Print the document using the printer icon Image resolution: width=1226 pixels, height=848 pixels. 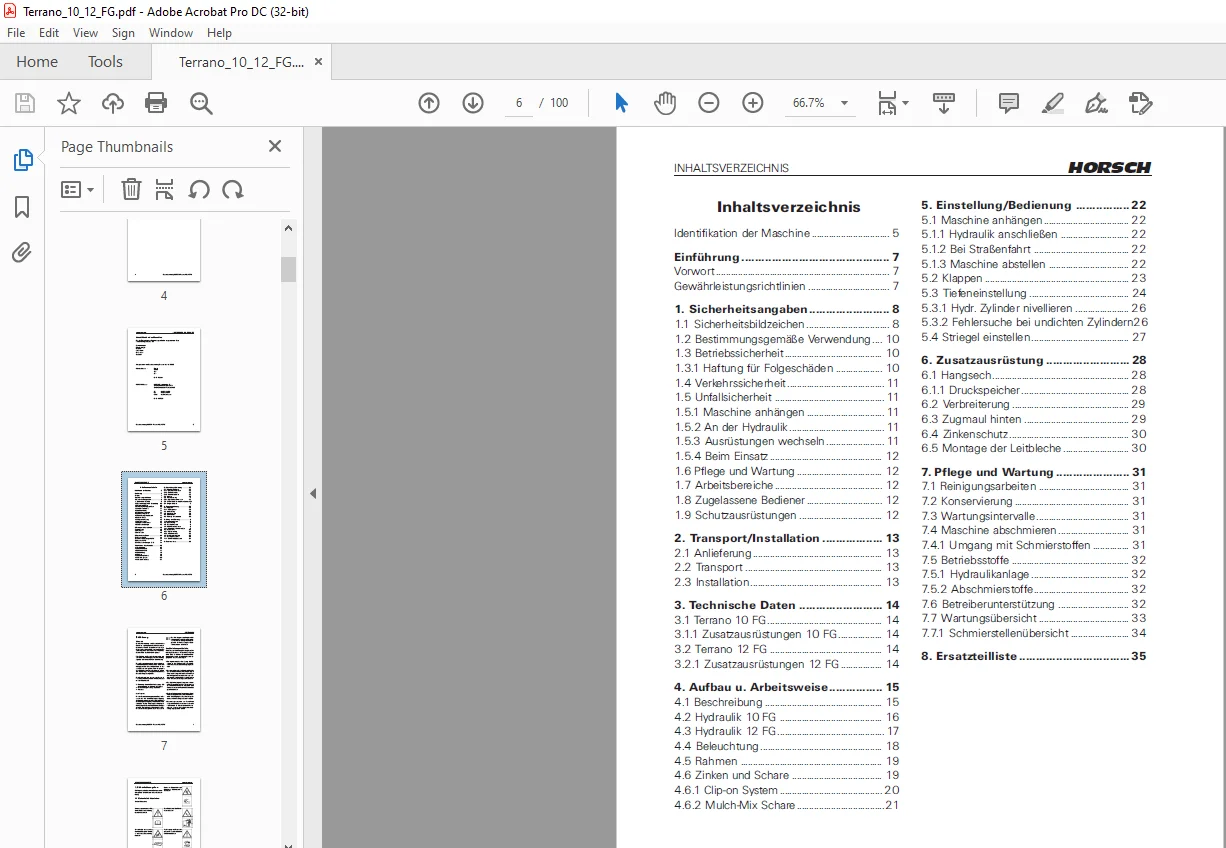156,103
